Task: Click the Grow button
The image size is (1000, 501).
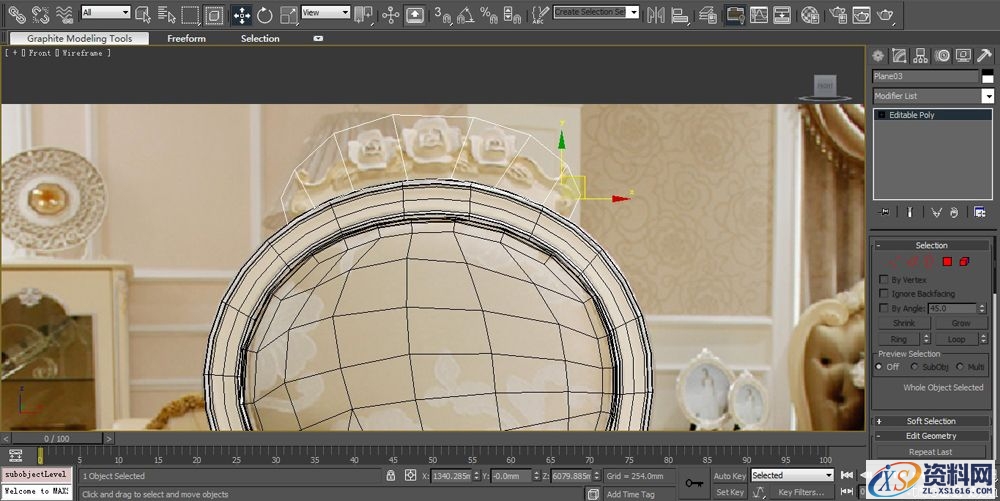Action: click(960, 323)
